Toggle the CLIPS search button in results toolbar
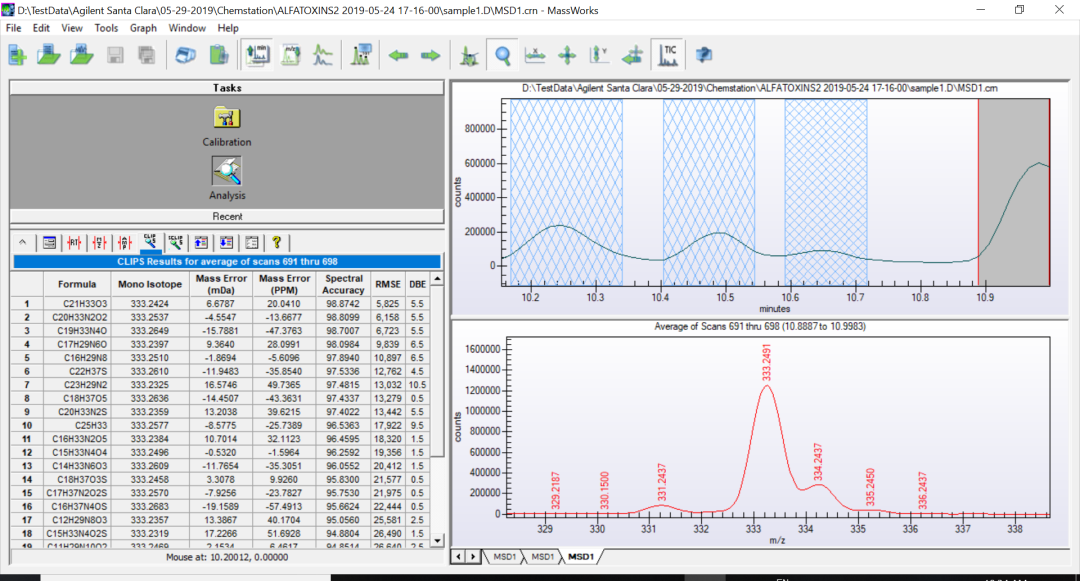 150,242
